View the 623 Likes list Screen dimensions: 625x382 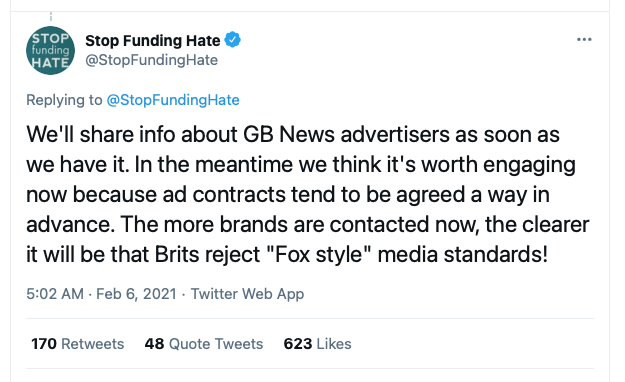pyautogui.click(x=317, y=344)
